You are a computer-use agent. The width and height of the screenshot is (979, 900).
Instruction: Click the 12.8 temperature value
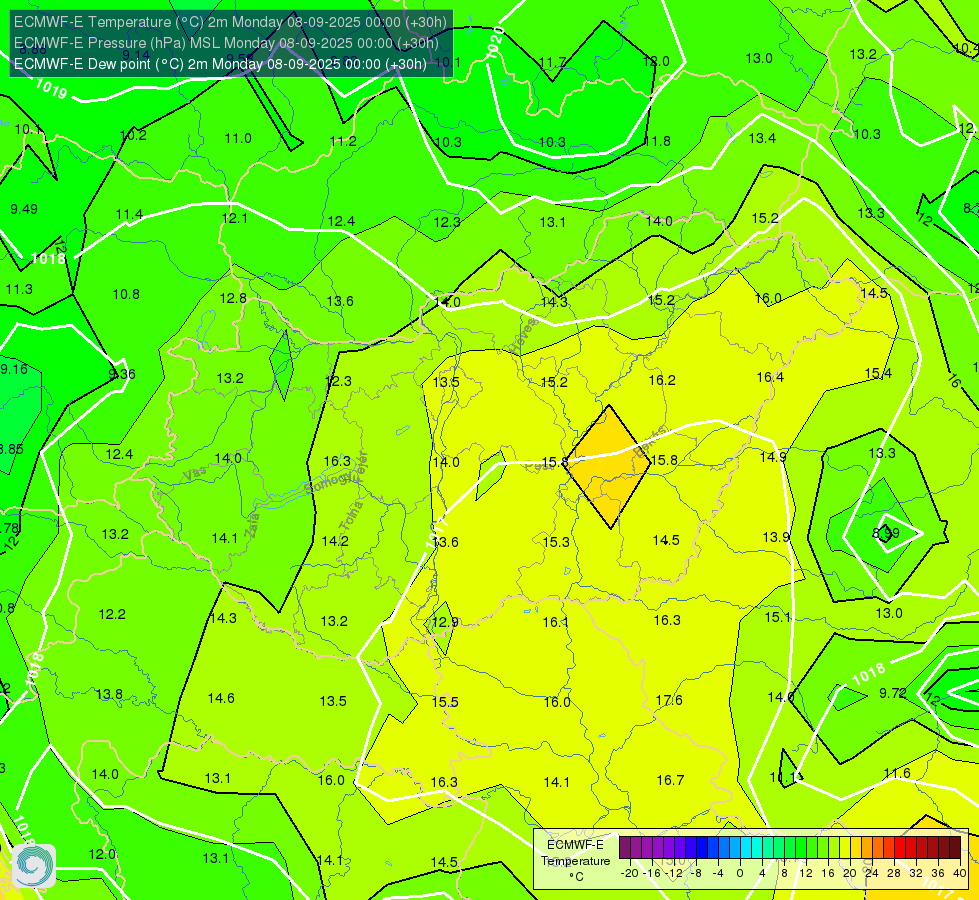click(x=233, y=298)
